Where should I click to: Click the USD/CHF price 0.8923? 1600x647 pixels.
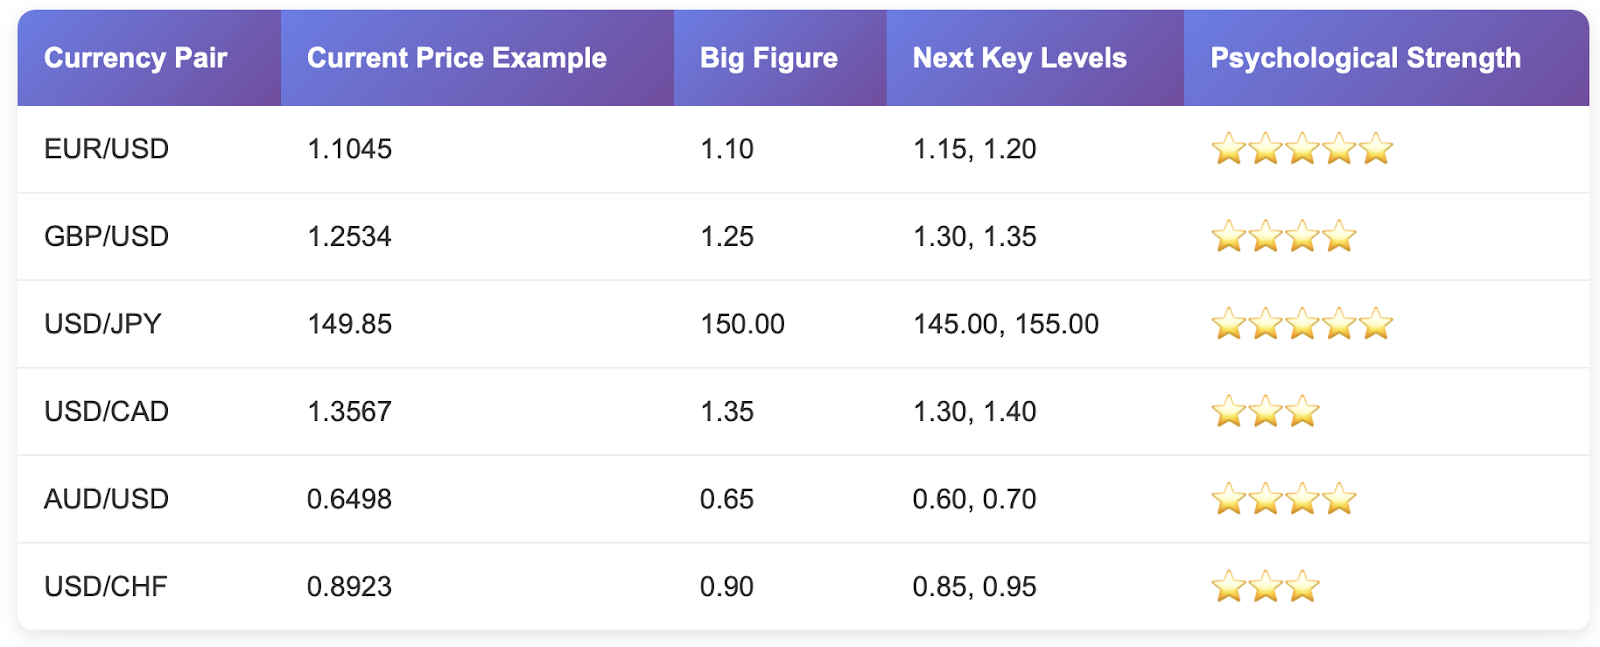tap(350, 586)
